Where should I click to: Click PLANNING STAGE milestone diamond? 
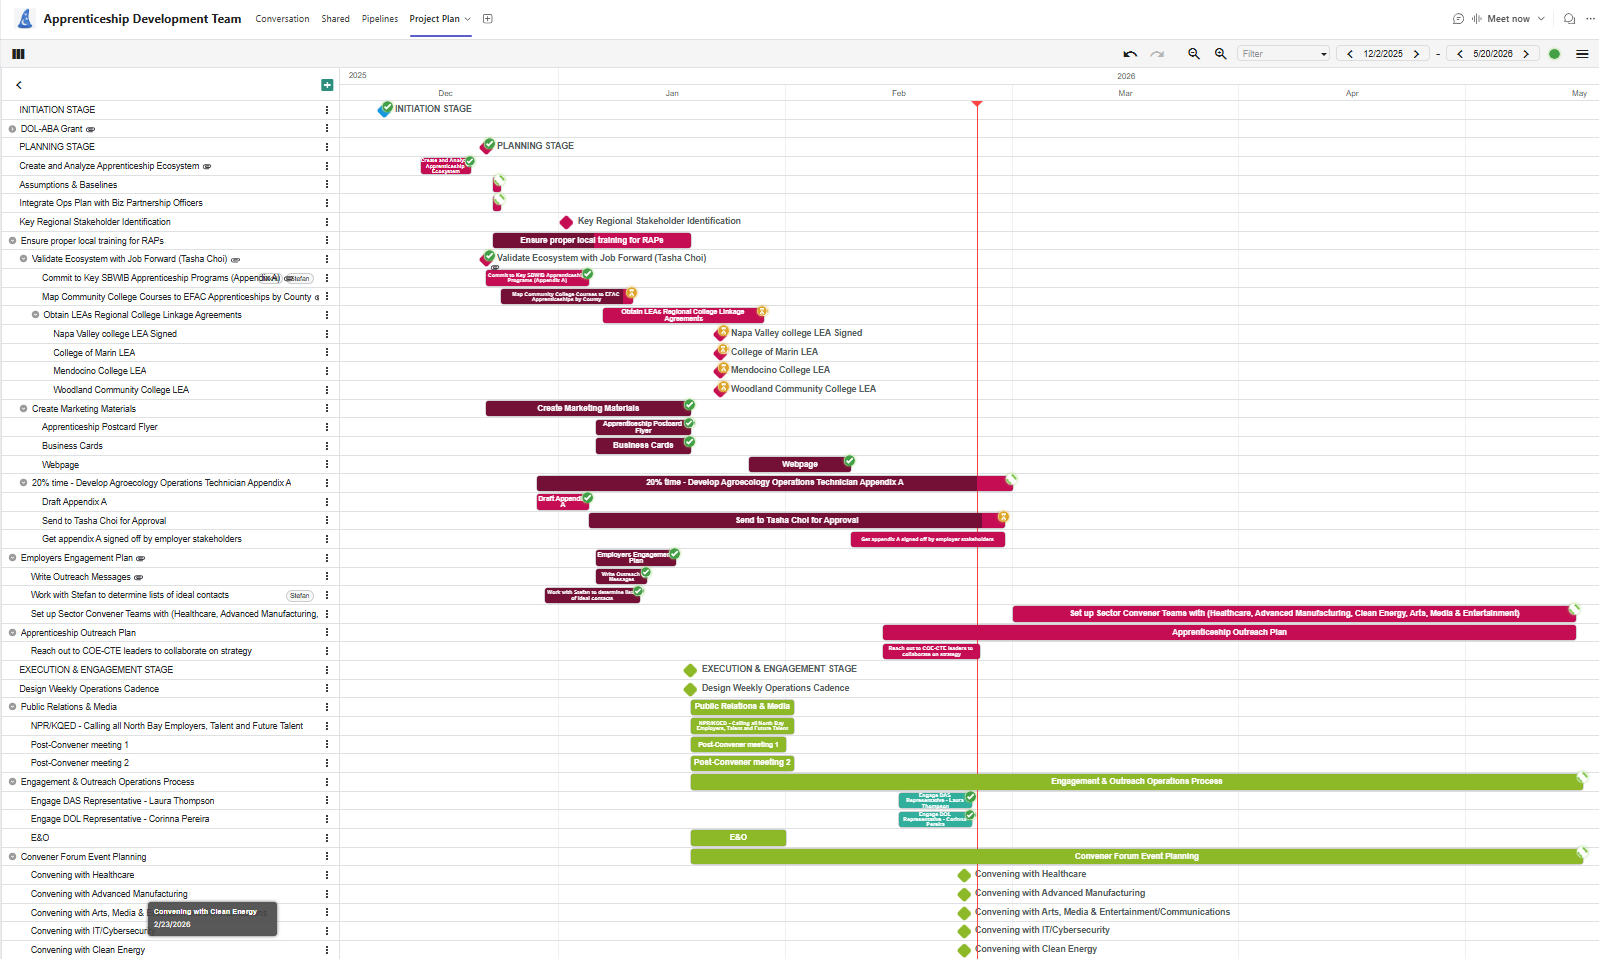click(487, 147)
